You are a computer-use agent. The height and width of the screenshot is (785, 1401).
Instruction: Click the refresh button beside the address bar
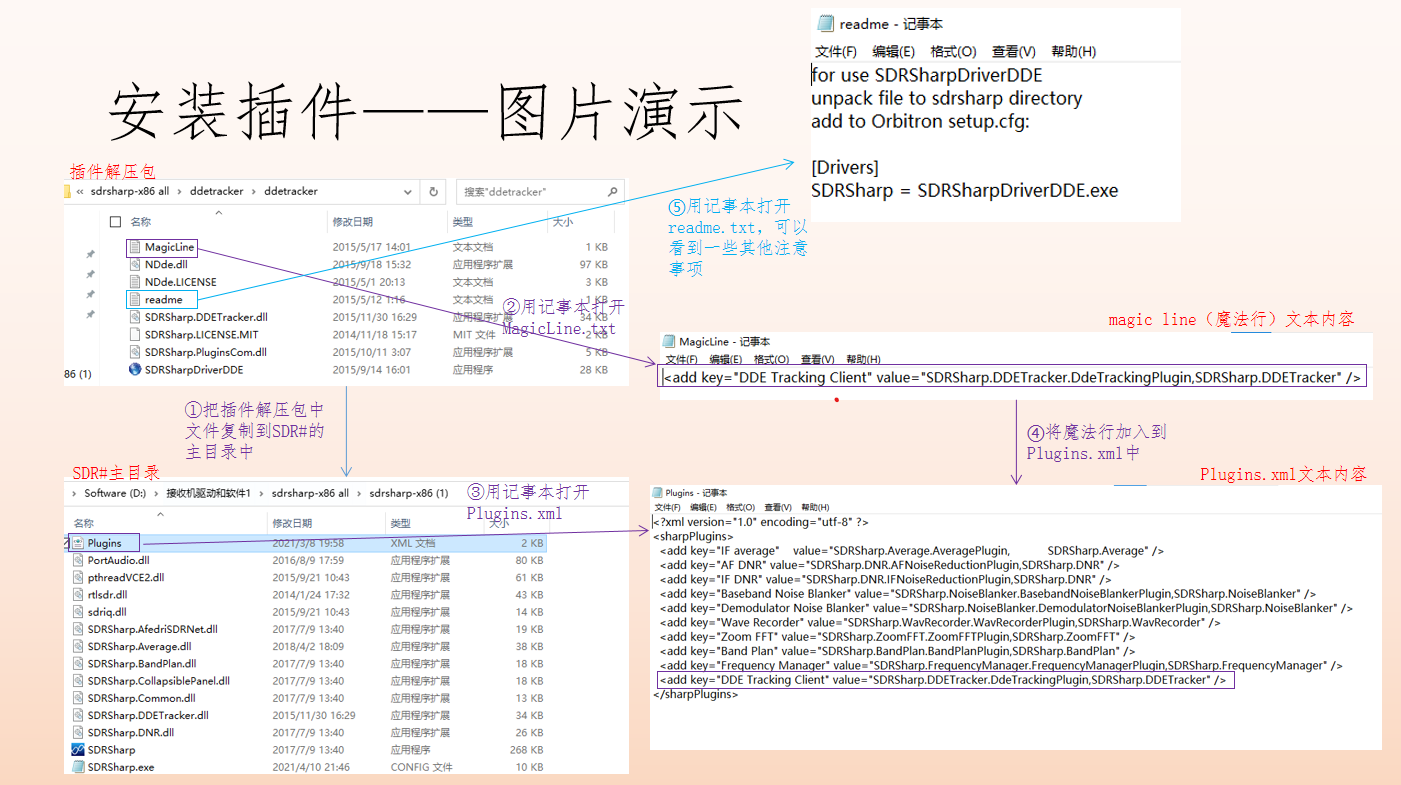pos(433,192)
